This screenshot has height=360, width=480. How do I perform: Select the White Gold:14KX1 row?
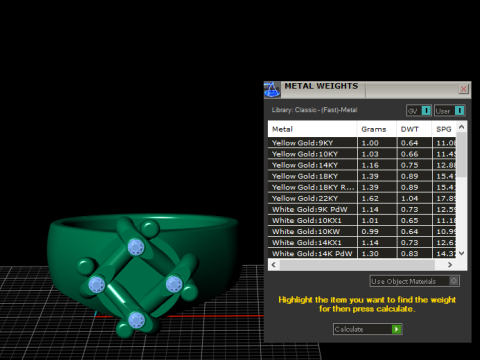362,242
